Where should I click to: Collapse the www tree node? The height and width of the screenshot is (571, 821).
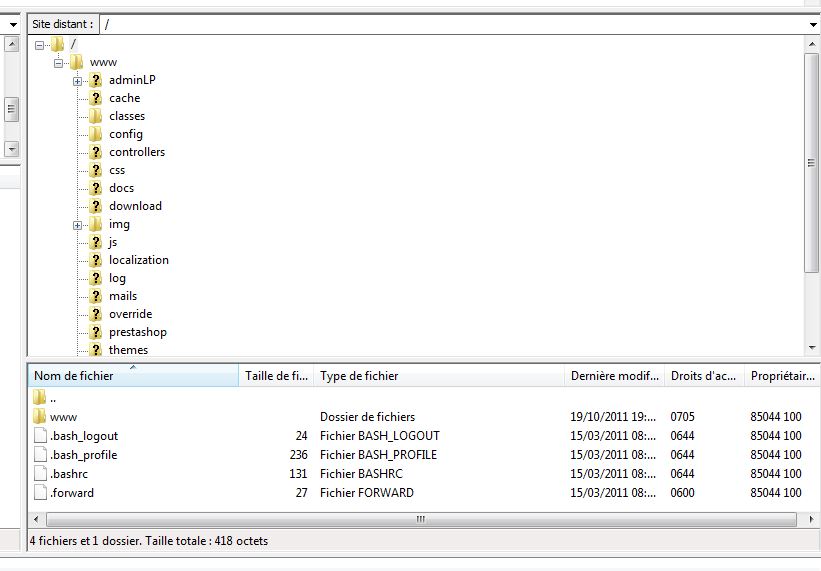pos(58,63)
